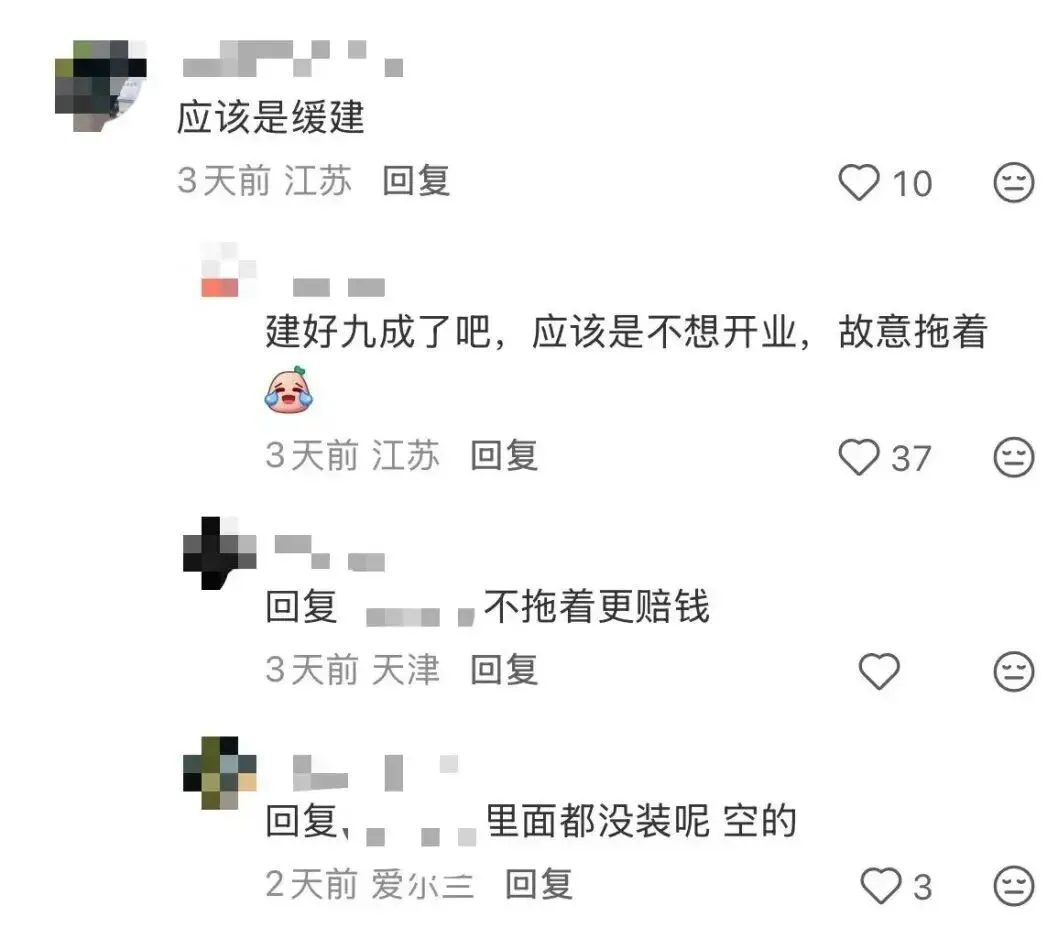Image resolution: width=1054 pixels, height=929 pixels.
Task: Dislike the '不拖着更赔钱' reply
Action: click(x=1014, y=671)
